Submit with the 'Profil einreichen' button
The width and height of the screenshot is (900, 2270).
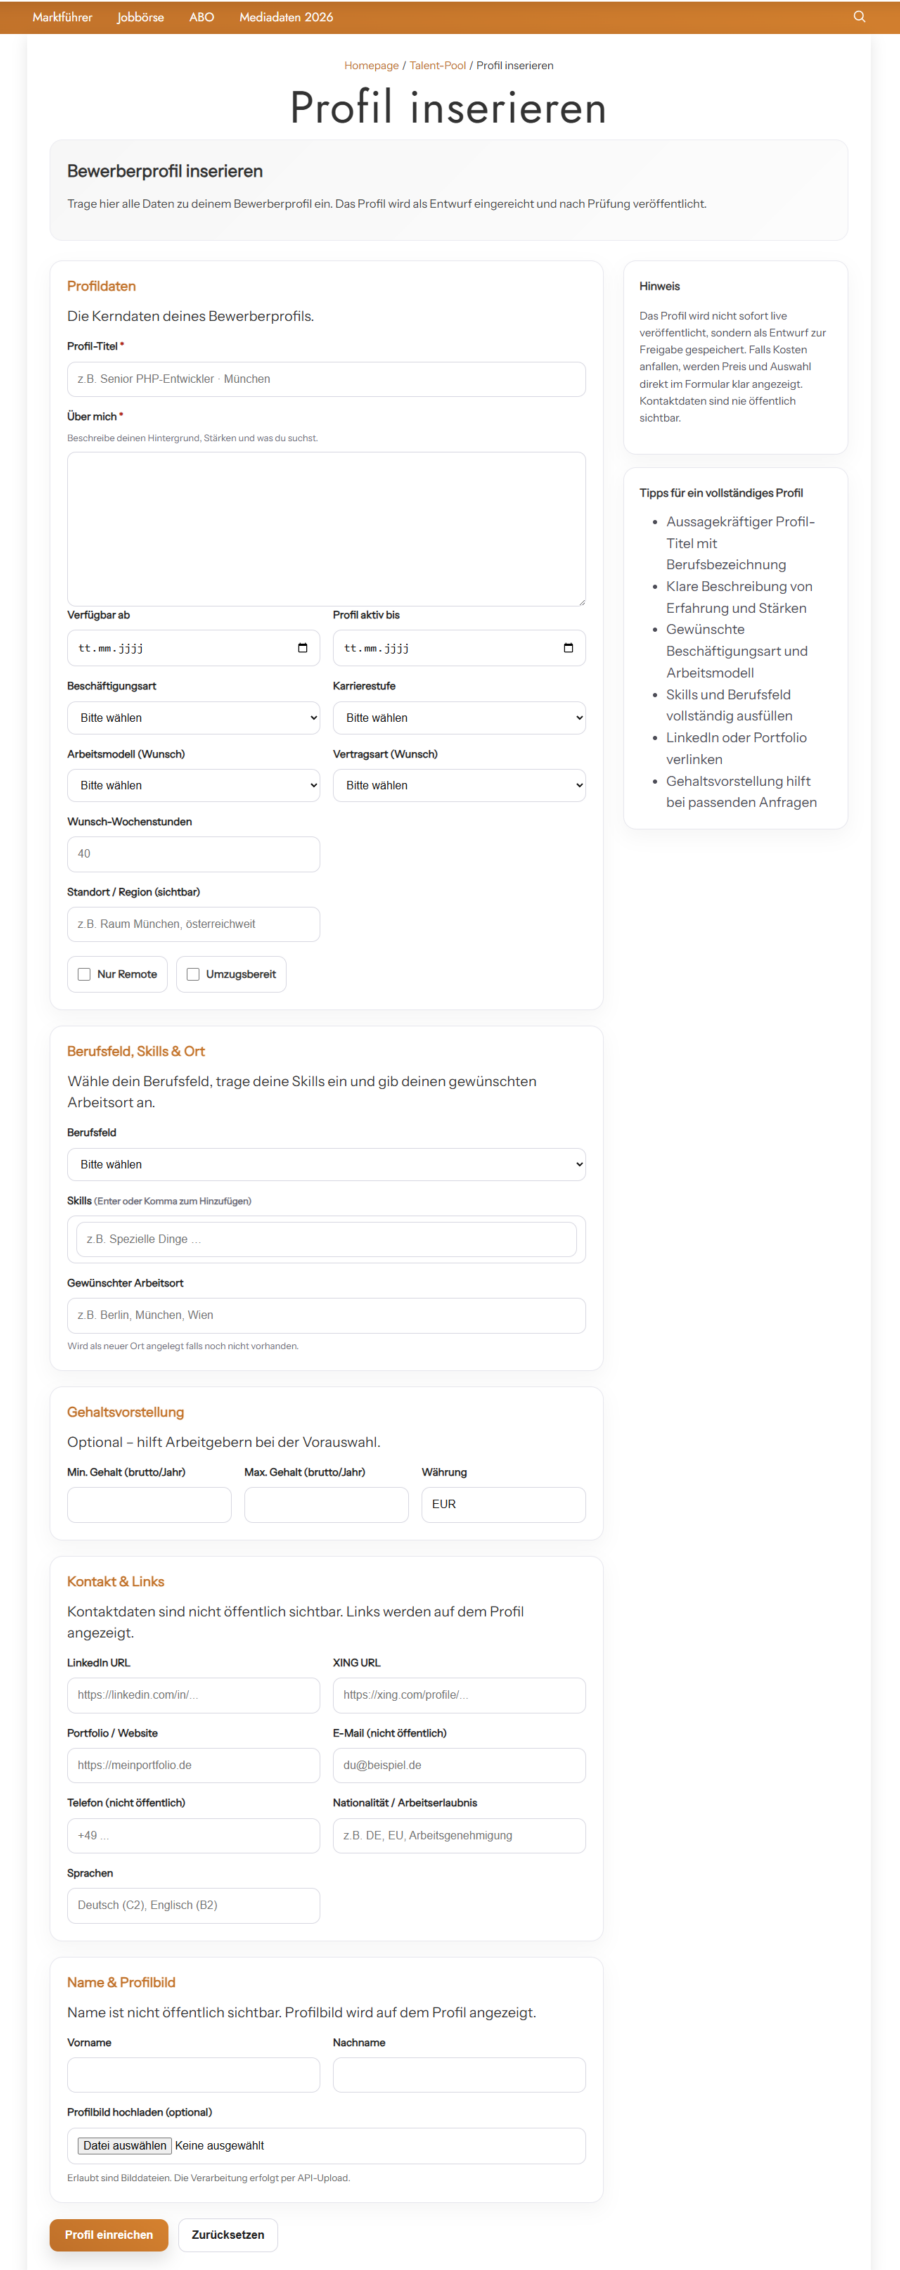(109, 2235)
